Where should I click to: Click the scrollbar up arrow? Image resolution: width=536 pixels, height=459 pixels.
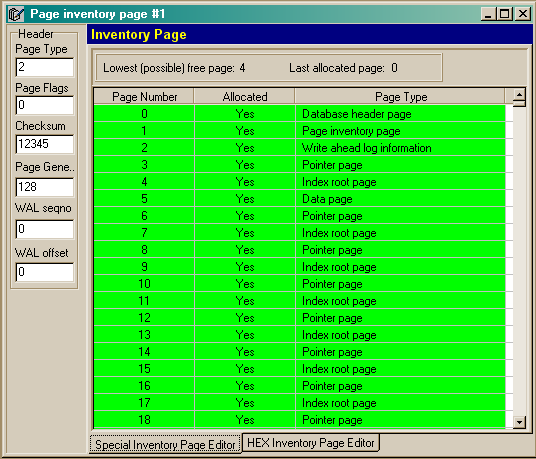[x=519, y=94]
